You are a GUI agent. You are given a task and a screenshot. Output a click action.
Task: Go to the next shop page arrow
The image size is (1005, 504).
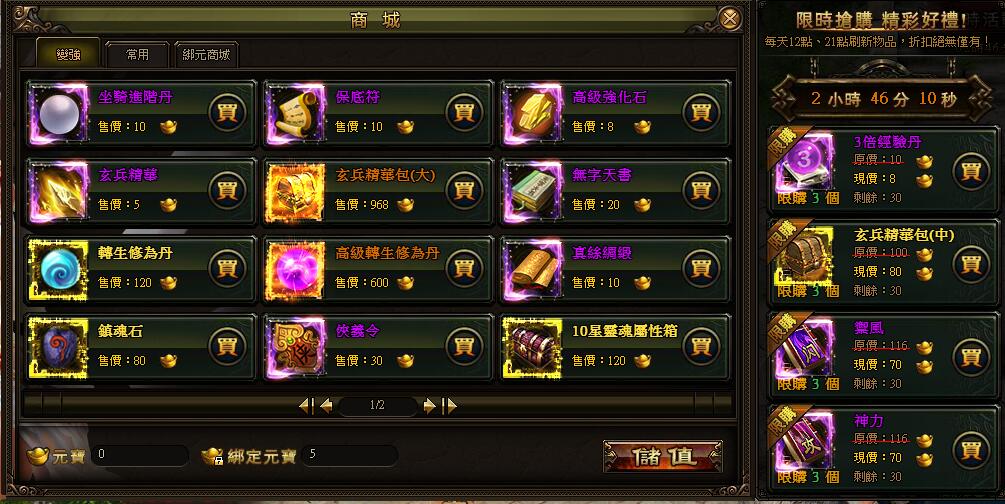click(430, 405)
